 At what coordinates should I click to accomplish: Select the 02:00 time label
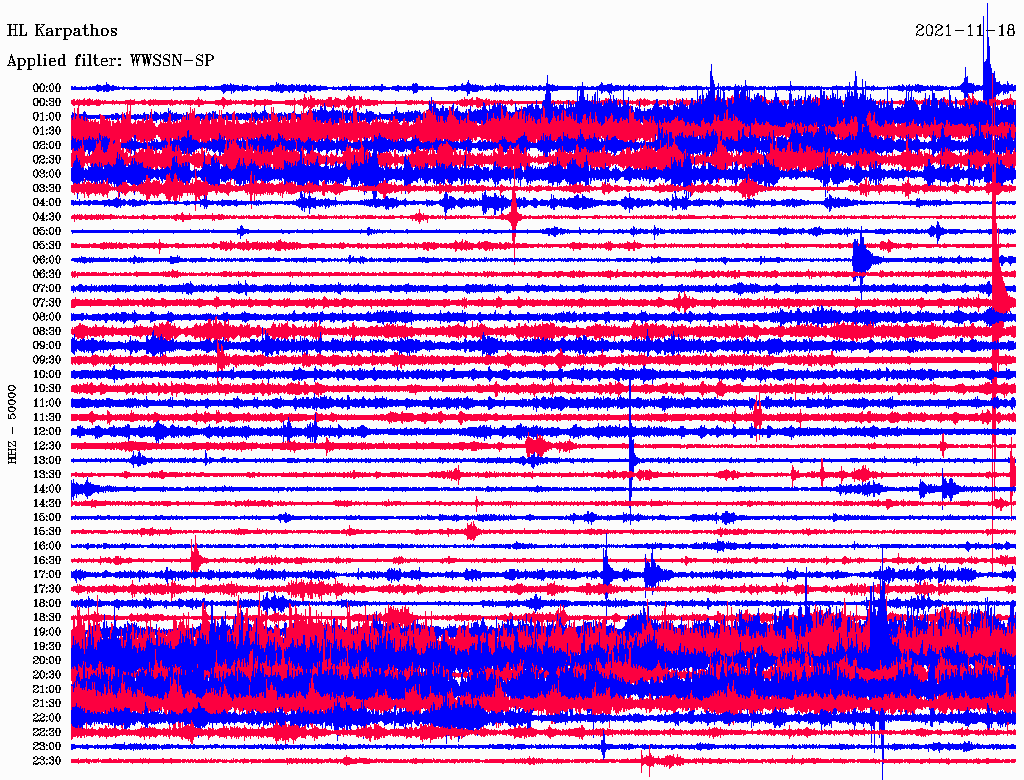coord(47,146)
